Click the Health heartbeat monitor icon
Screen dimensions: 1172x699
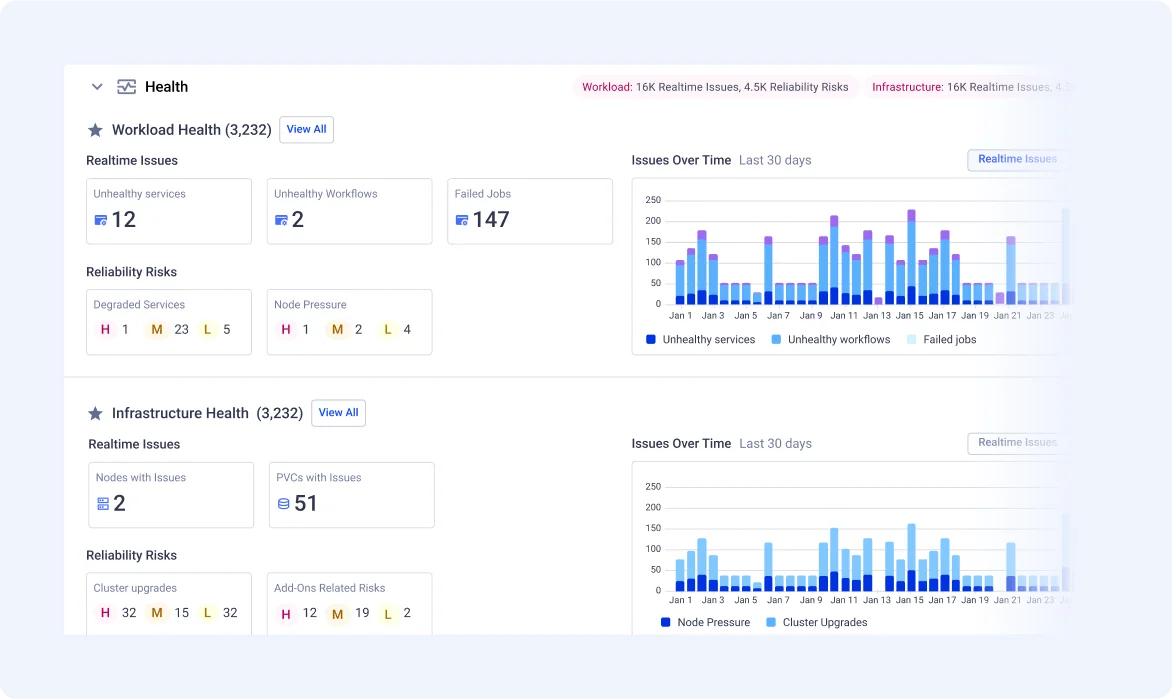tap(126, 87)
